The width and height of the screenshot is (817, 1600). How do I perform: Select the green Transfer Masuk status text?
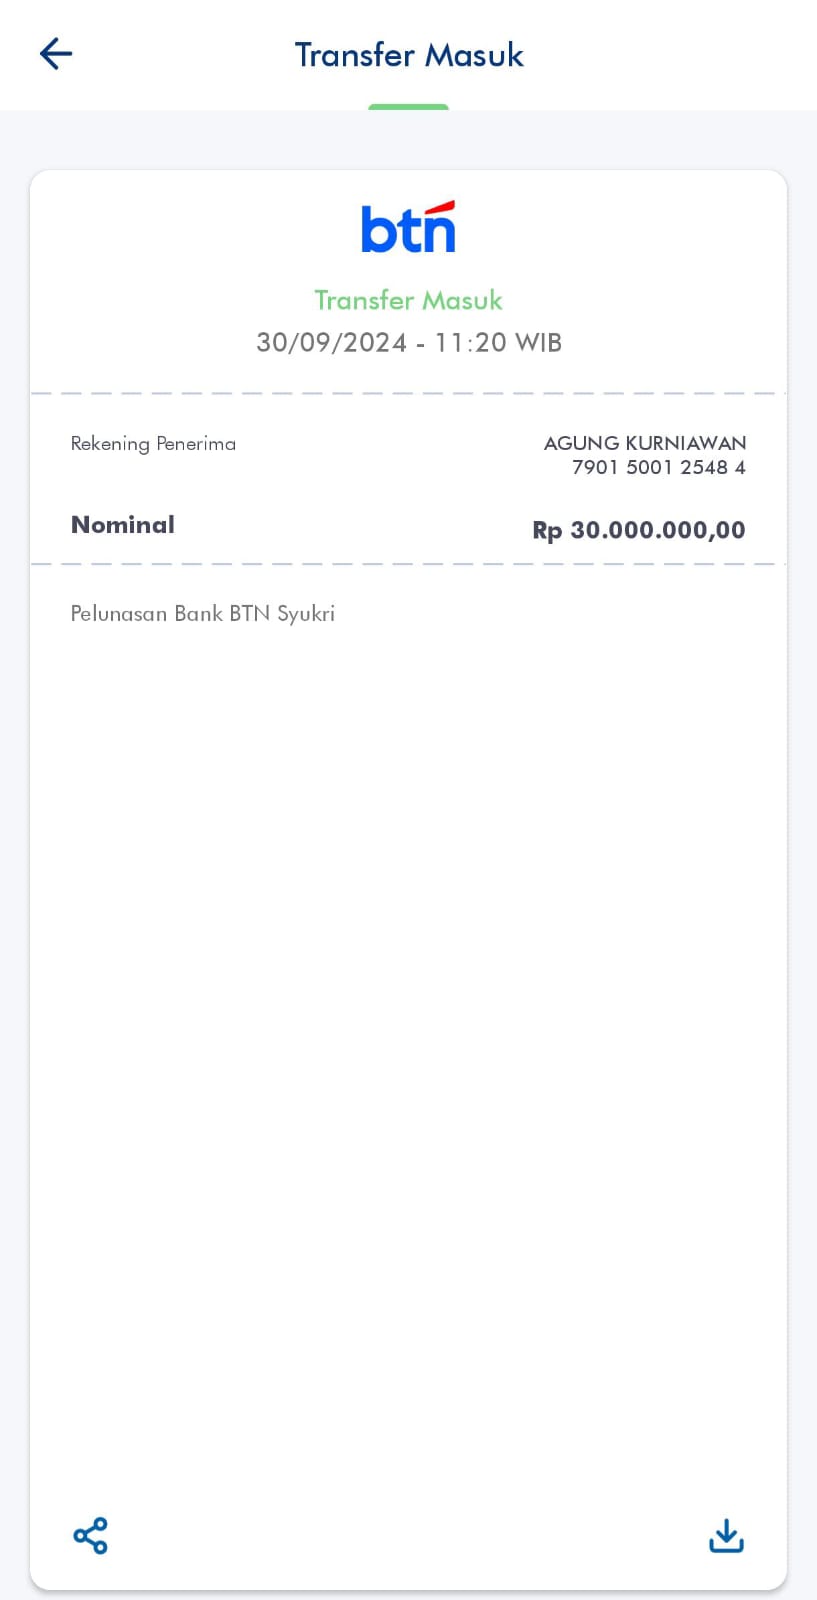408,300
